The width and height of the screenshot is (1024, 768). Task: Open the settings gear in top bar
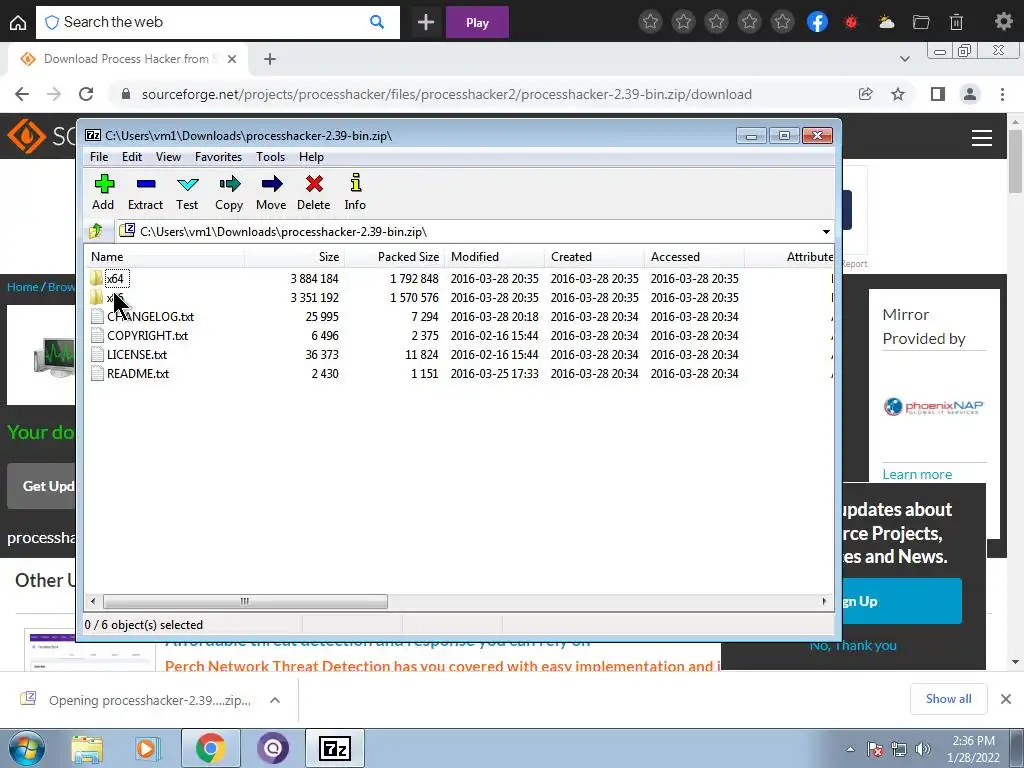click(x=1004, y=22)
